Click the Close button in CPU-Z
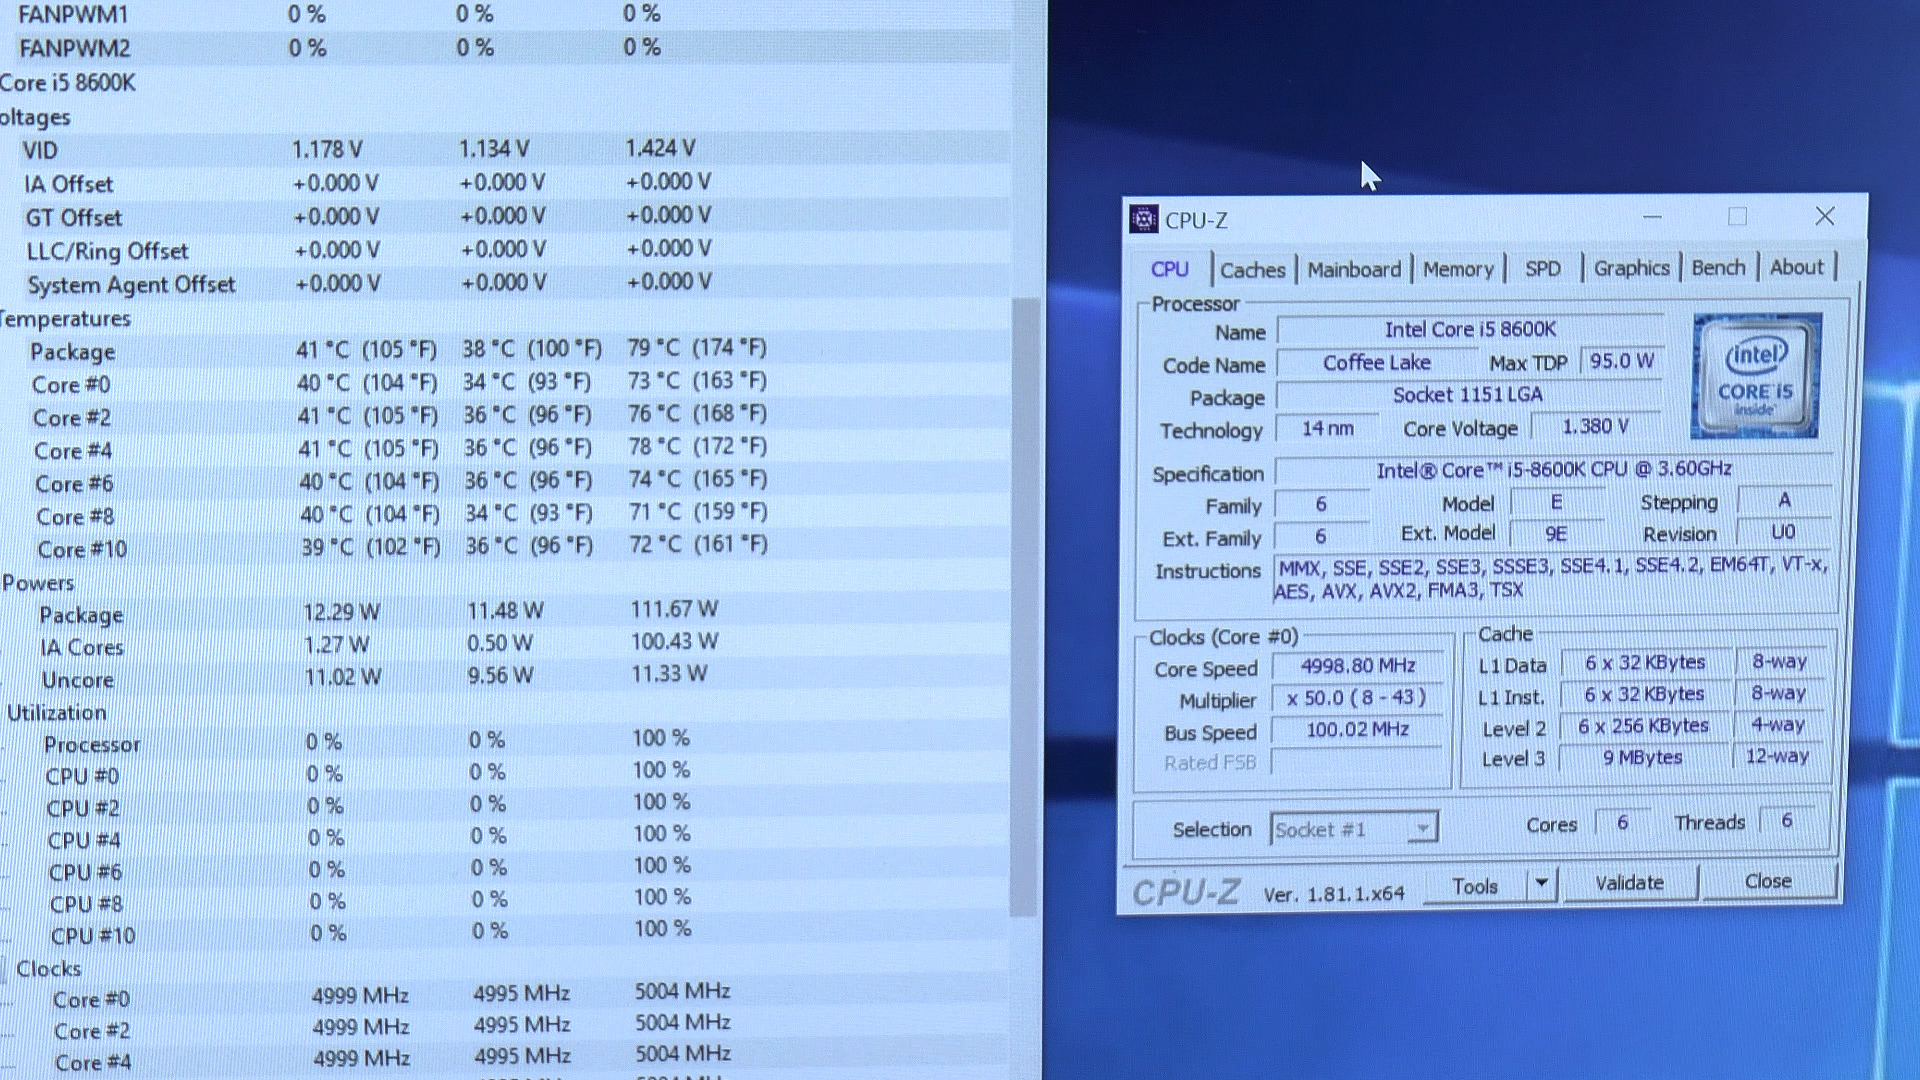Screen dimensions: 1920x1080 pyautogui.click(x=1768, y=881)
